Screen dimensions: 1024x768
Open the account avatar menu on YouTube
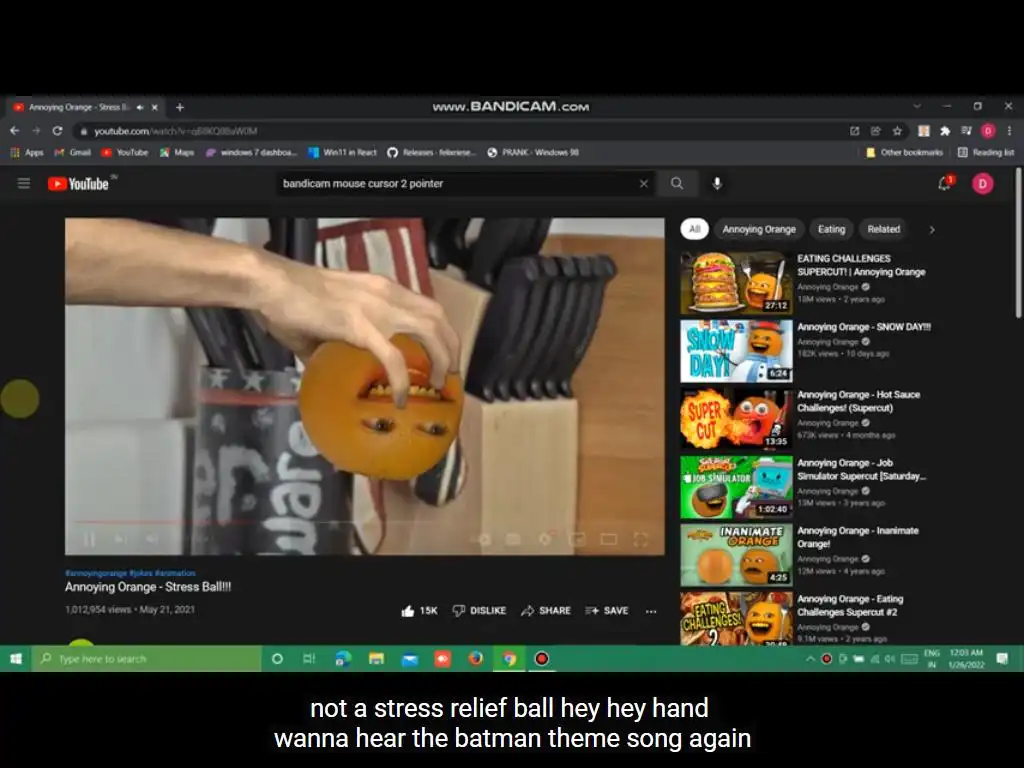[x=983, y=184]
